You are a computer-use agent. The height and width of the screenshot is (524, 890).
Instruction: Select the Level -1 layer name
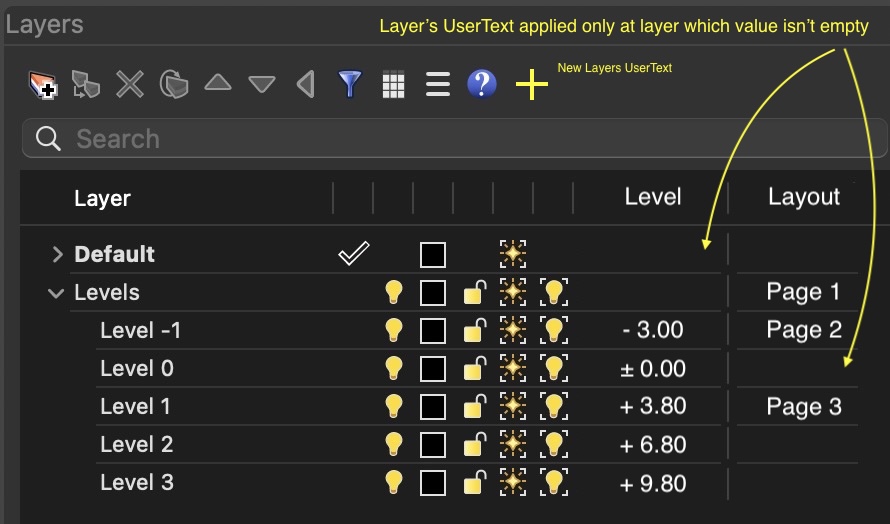point(140,330)
